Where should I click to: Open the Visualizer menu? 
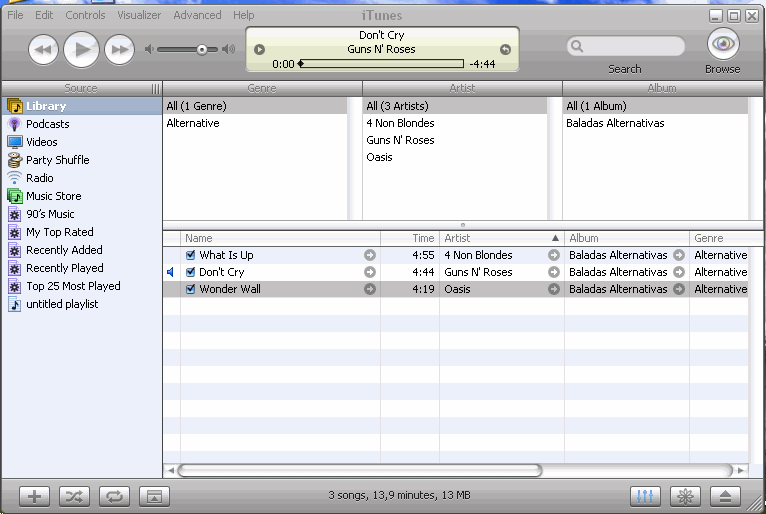pyautogui.click(x=139, y=15)
